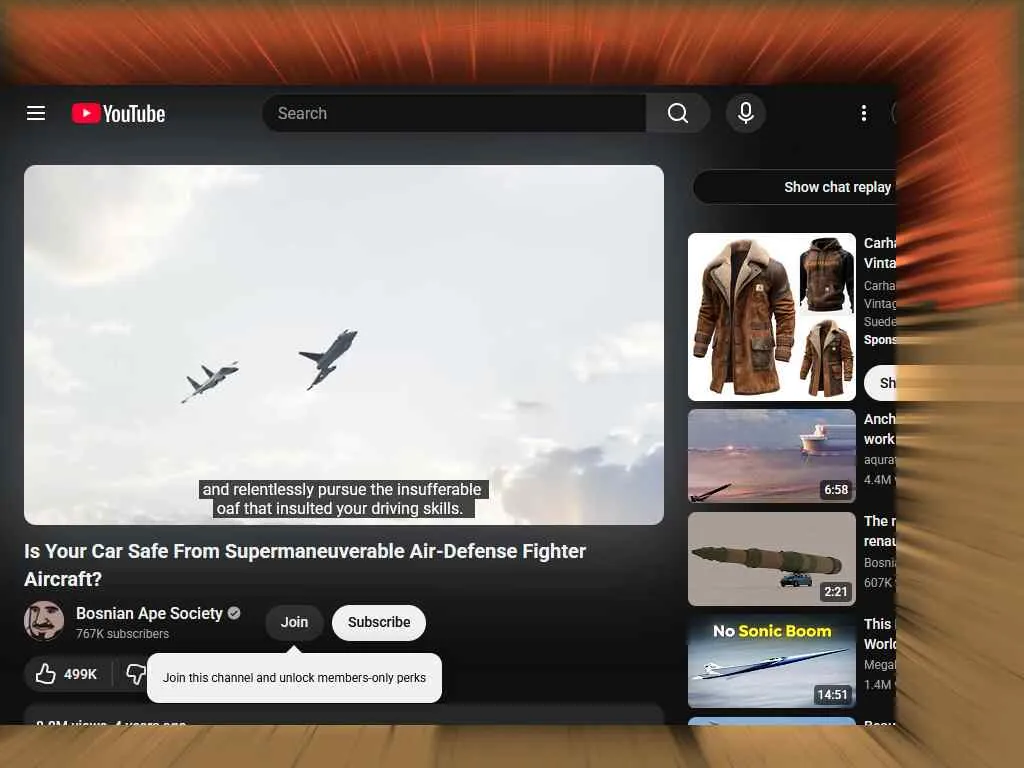Image resolution: width=1024 pixels, height=768 pixels.
Task: Open the three-dot settings menu
Action: click(x=863, y=113)
